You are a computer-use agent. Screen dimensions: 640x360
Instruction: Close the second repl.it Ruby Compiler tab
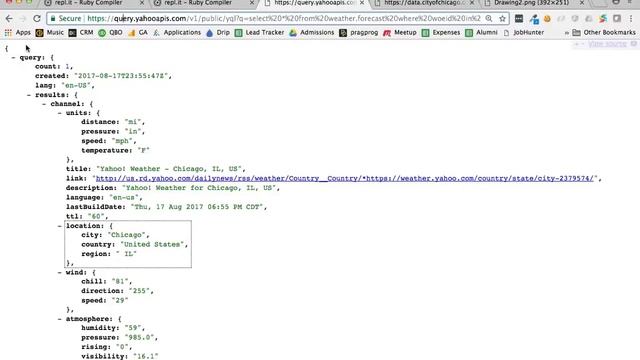coord(252,3)
